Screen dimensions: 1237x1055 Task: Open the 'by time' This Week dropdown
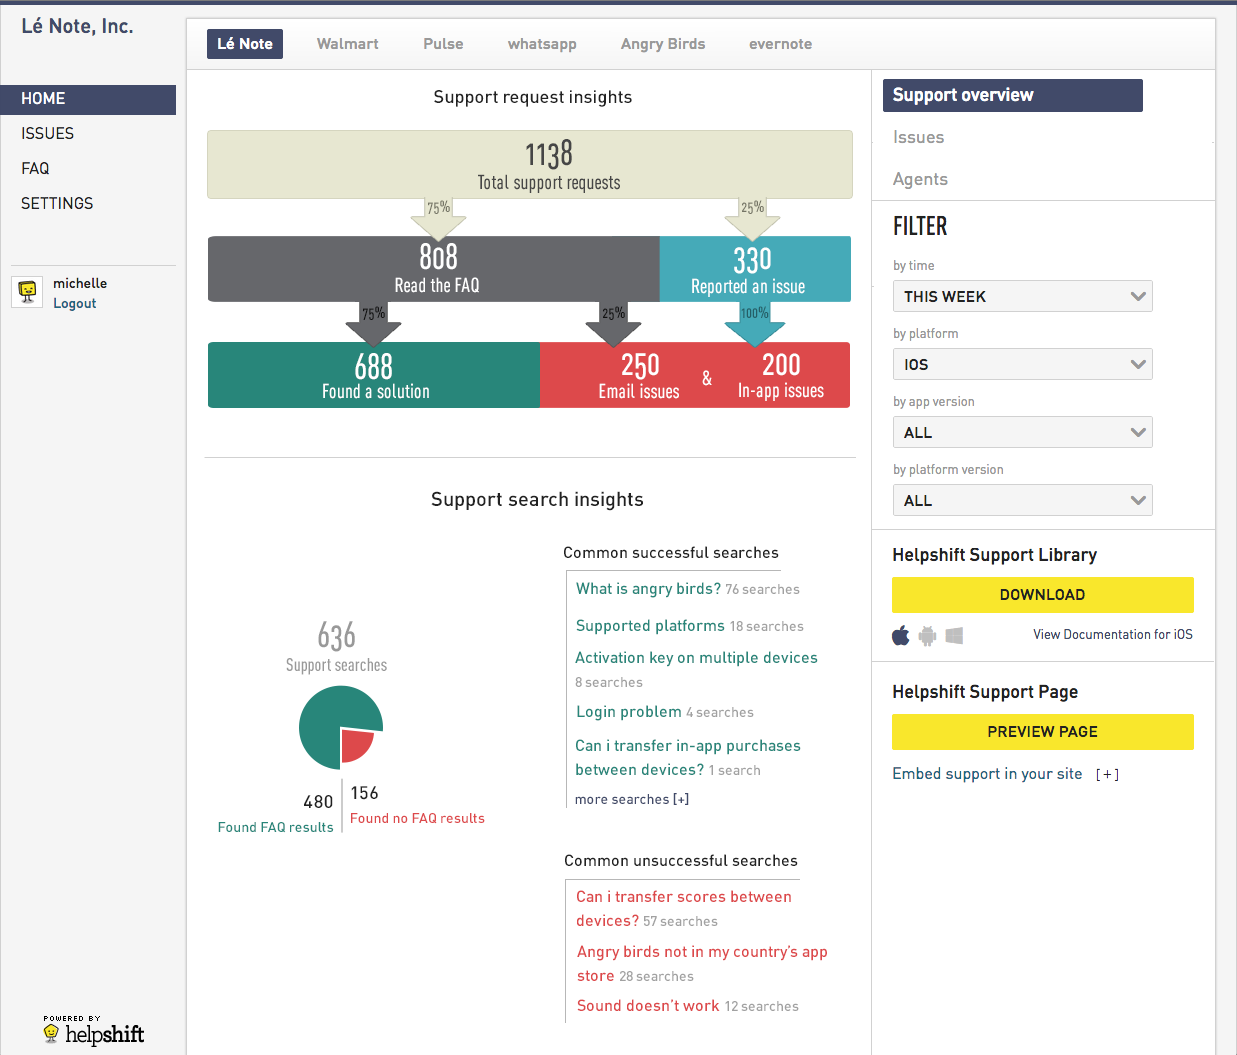coord(1022,296)
